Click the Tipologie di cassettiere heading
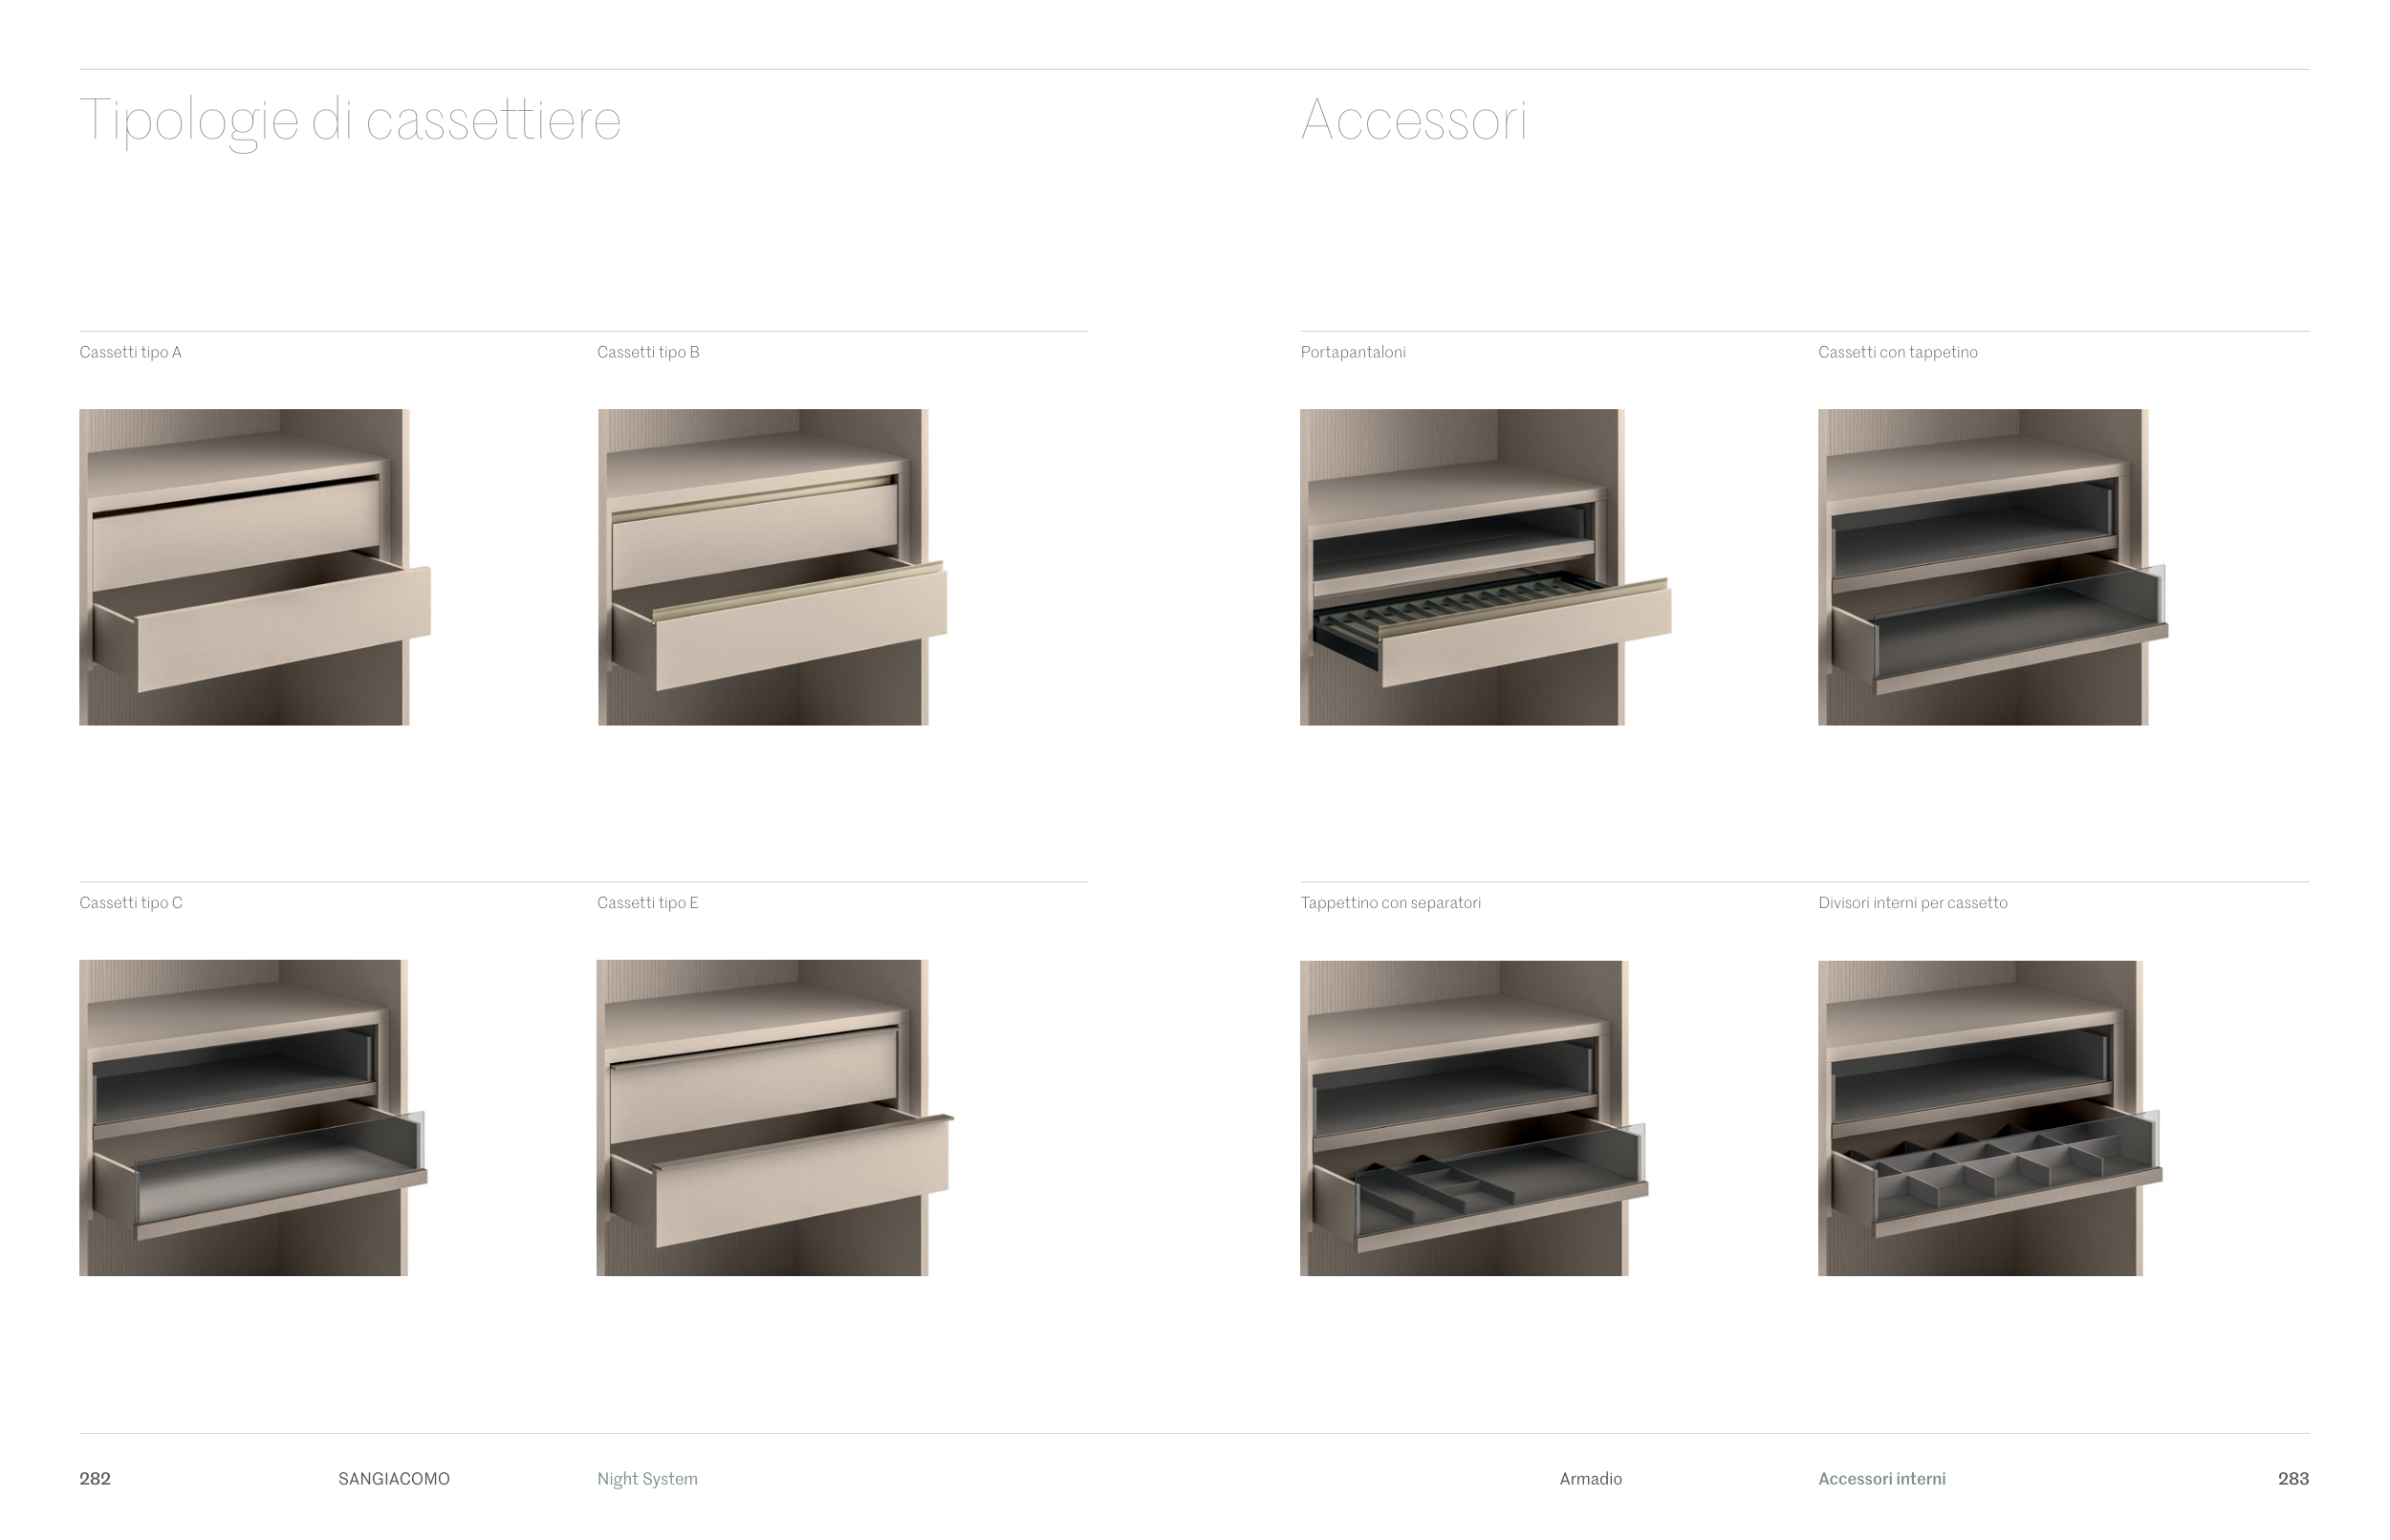Image resolution: width=2390 pixels, height=1540 pixels. [350, 120]
